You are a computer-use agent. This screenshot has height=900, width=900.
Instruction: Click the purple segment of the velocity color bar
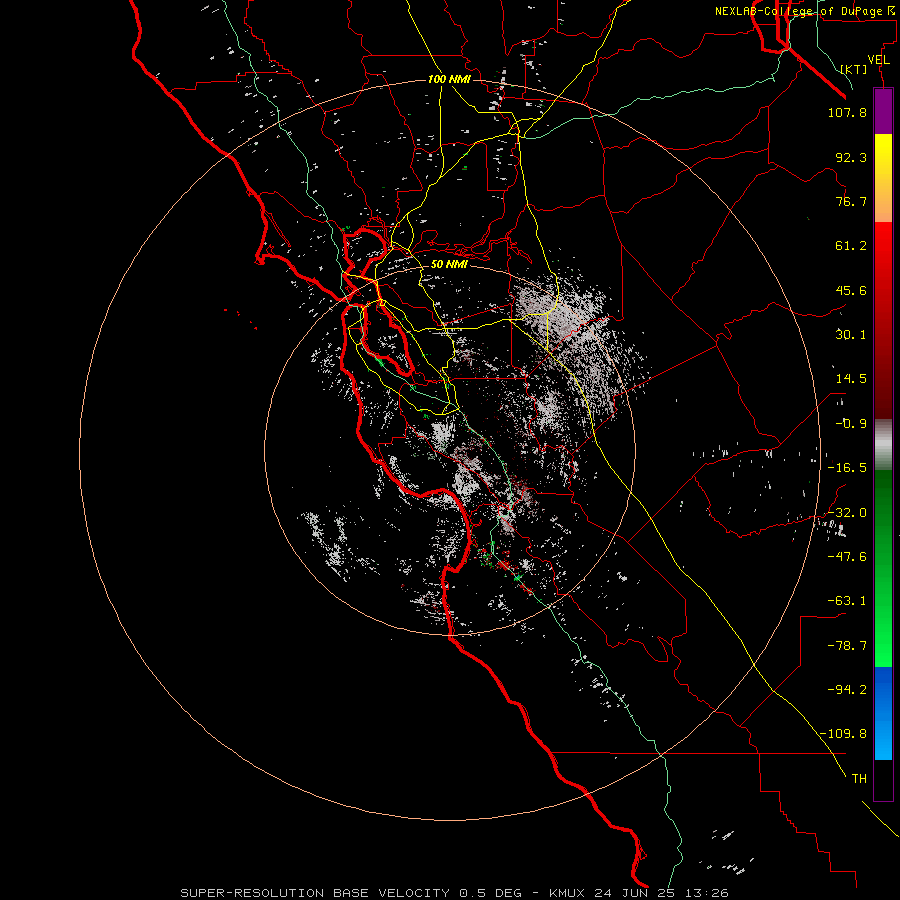click(x=883, y=111)
